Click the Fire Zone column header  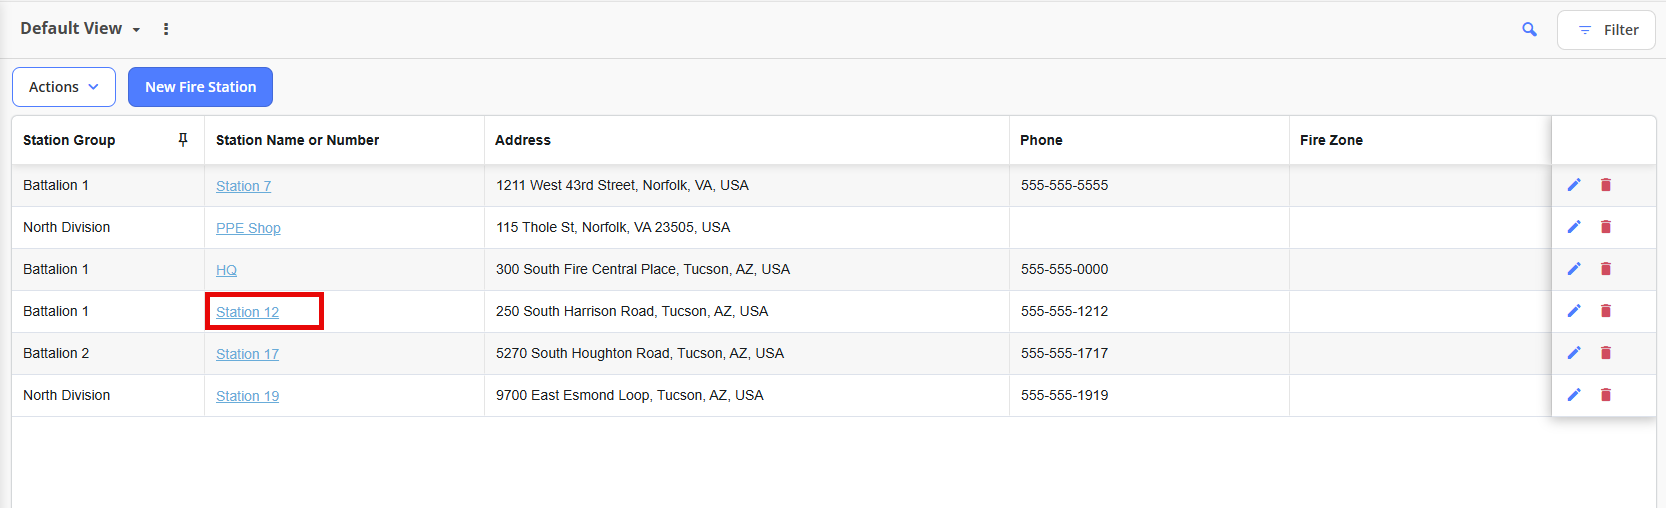point(1331,140)
